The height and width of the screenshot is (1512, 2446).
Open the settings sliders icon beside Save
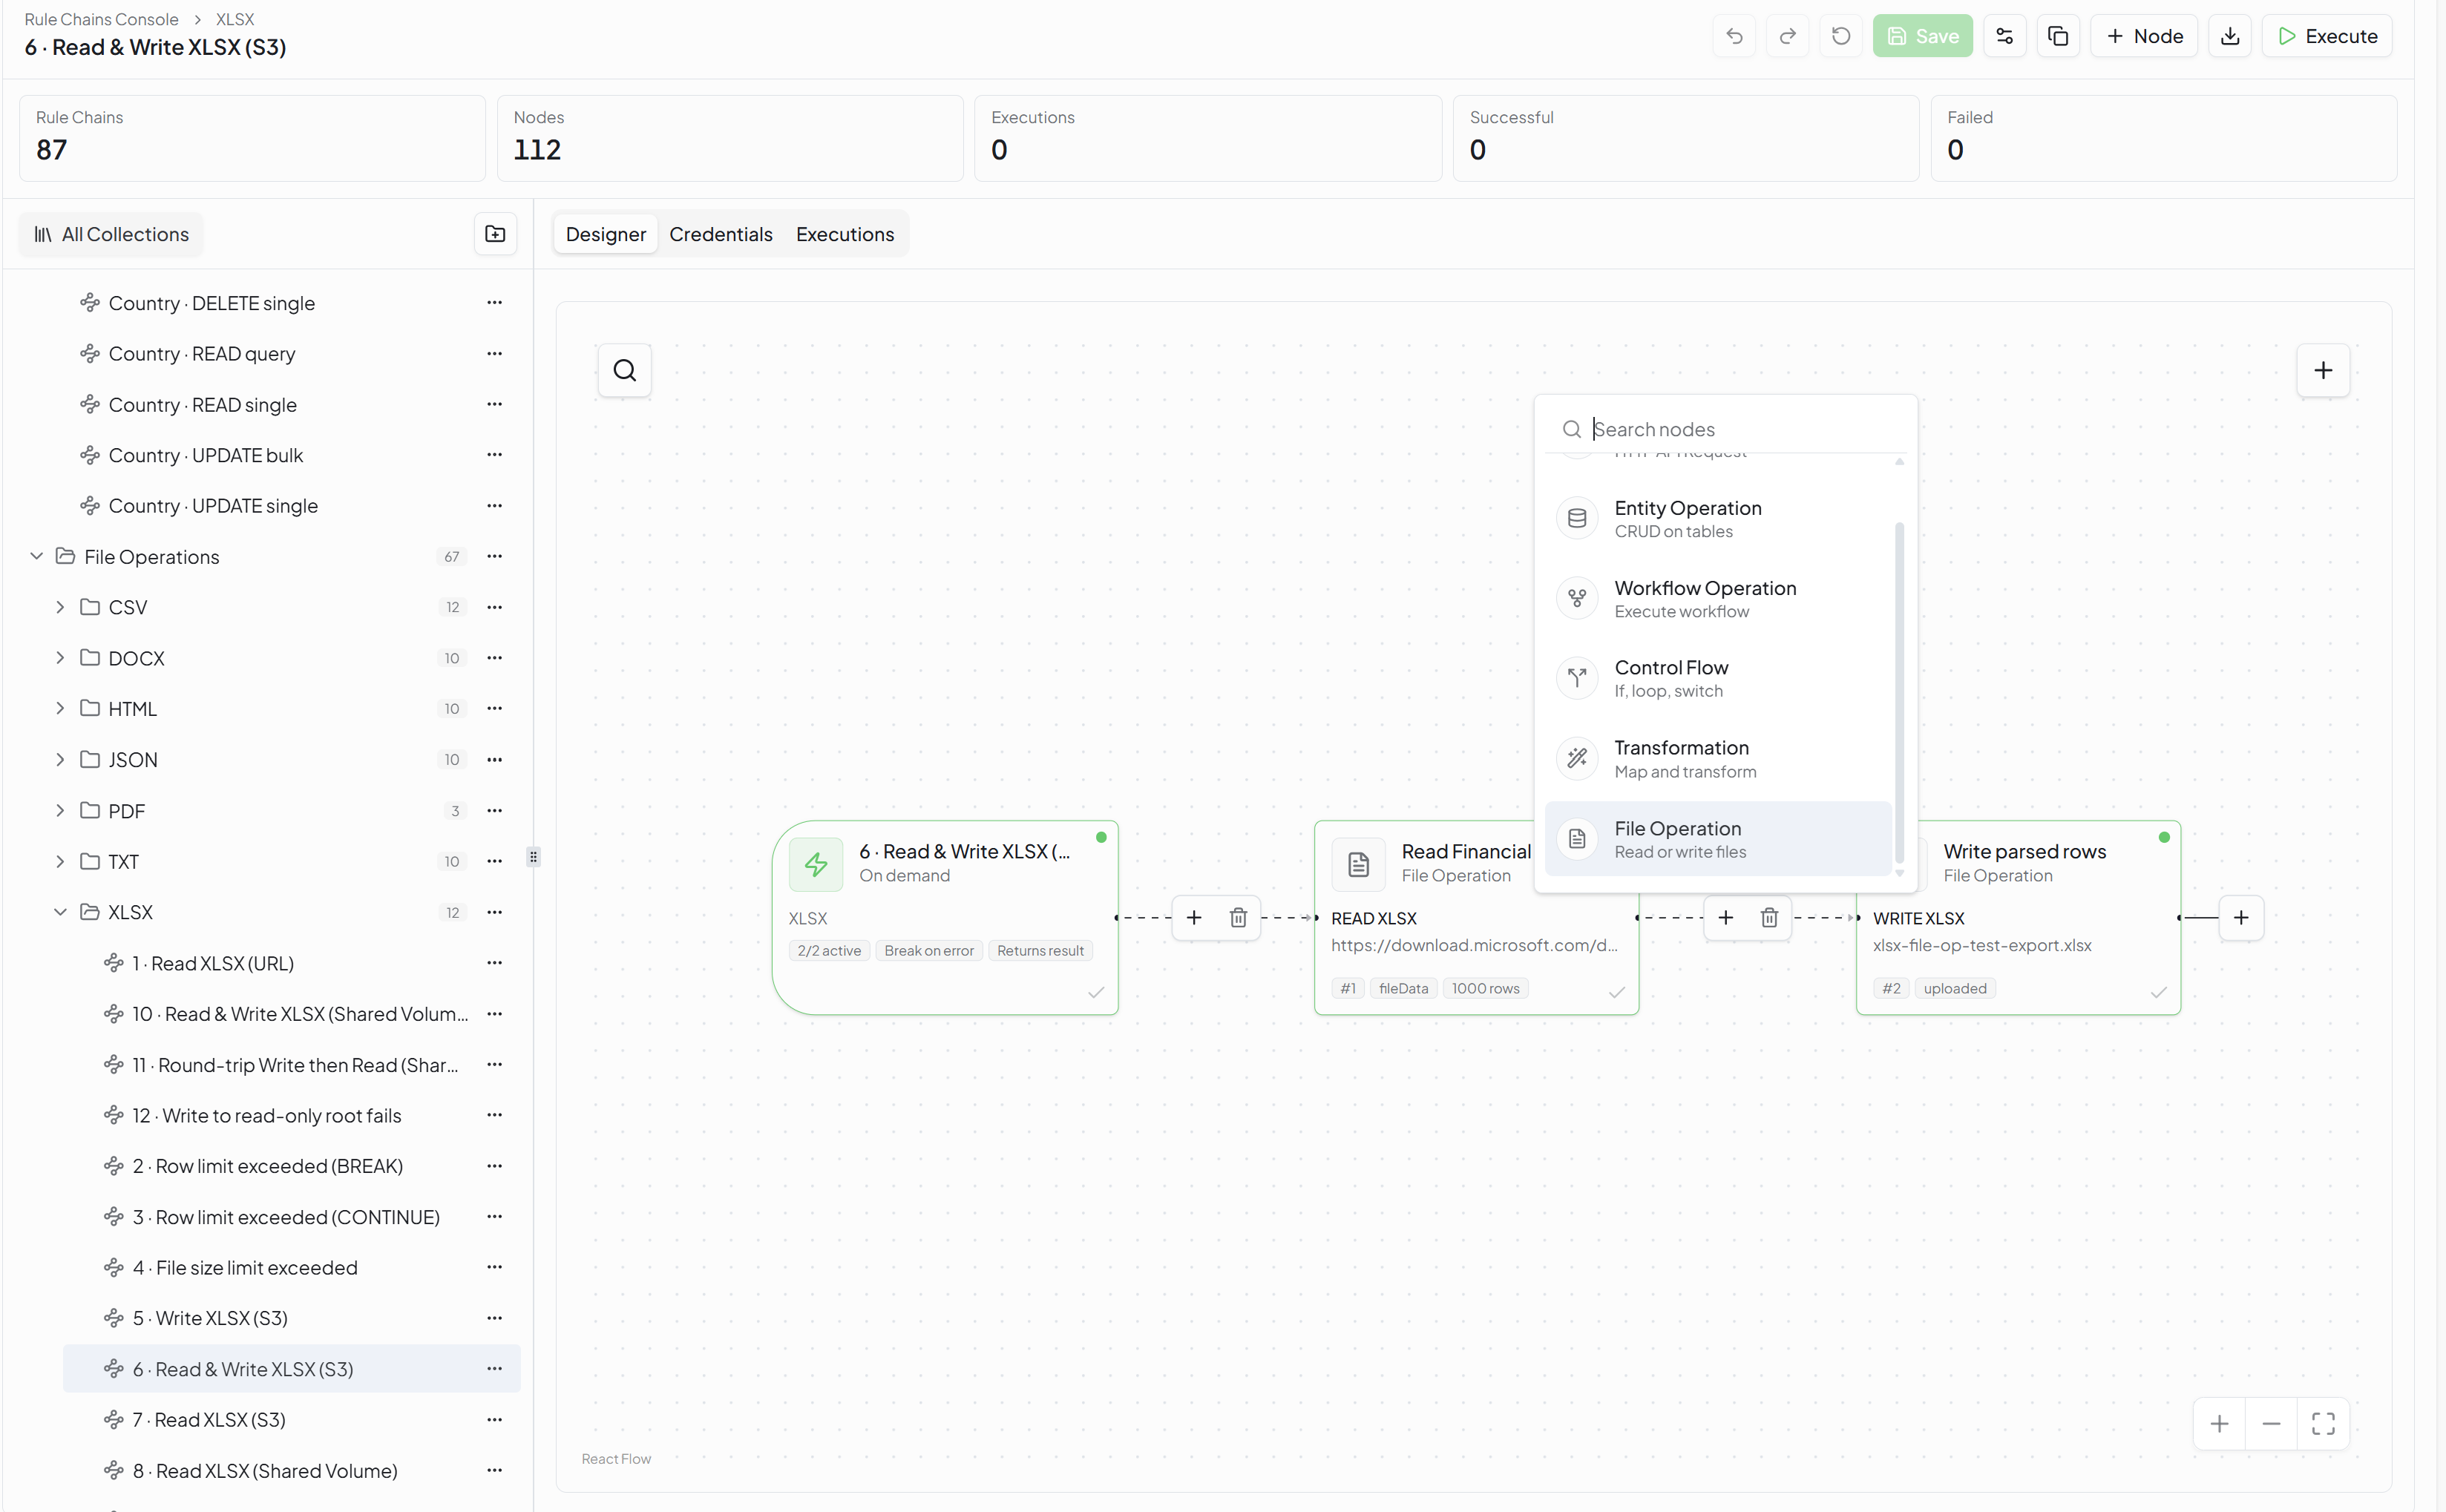pyautogui.click(x=2004, y=36)
